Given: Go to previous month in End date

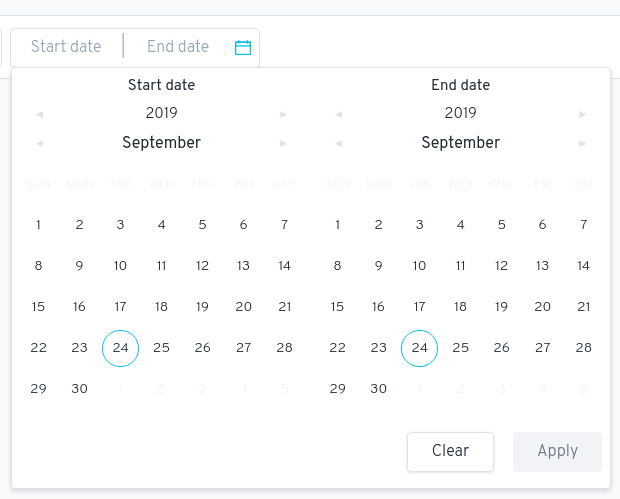Looking at the screenshot, I should [339, 143].
